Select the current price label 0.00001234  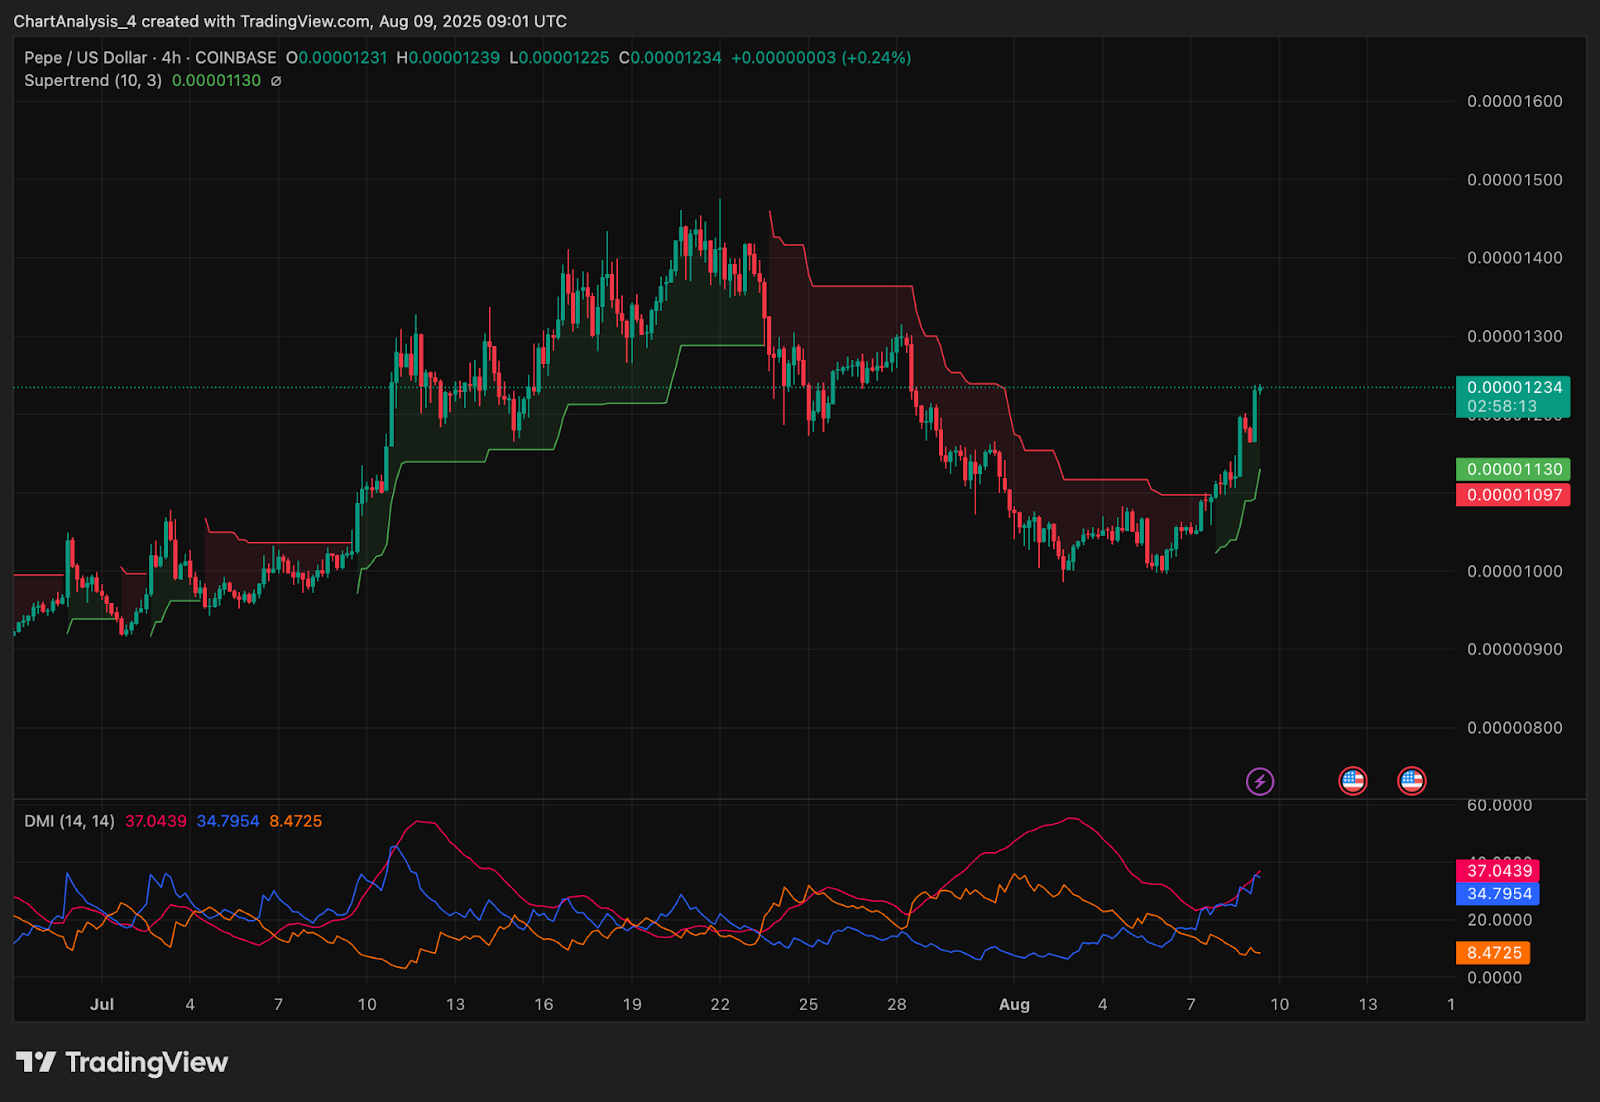tap(1513, 388)
